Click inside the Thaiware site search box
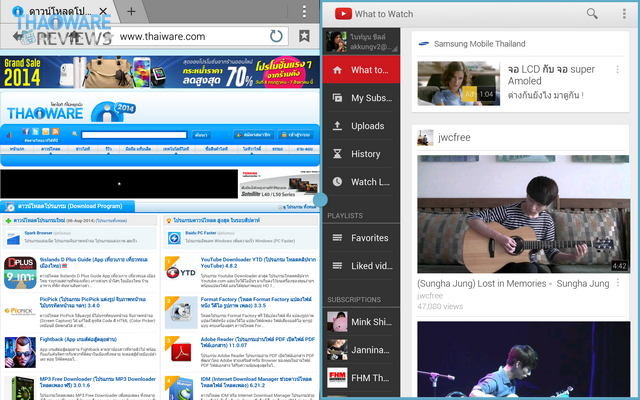Image resolution: width=640 pixels, height=400 pixels. click(x=134, y=135)
